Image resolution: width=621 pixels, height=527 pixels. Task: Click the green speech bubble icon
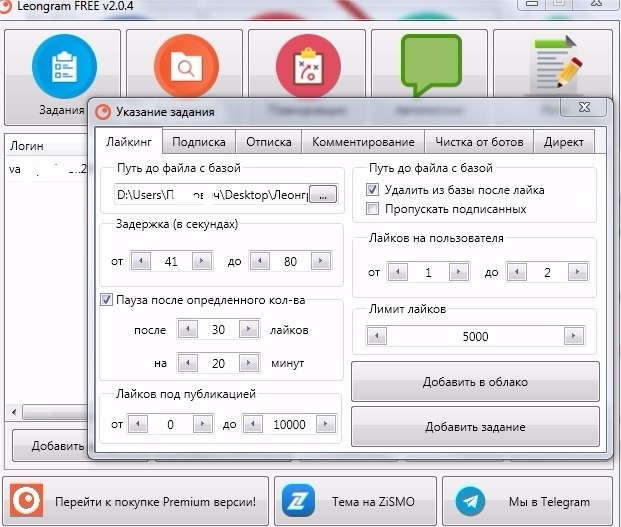point(431,65)
